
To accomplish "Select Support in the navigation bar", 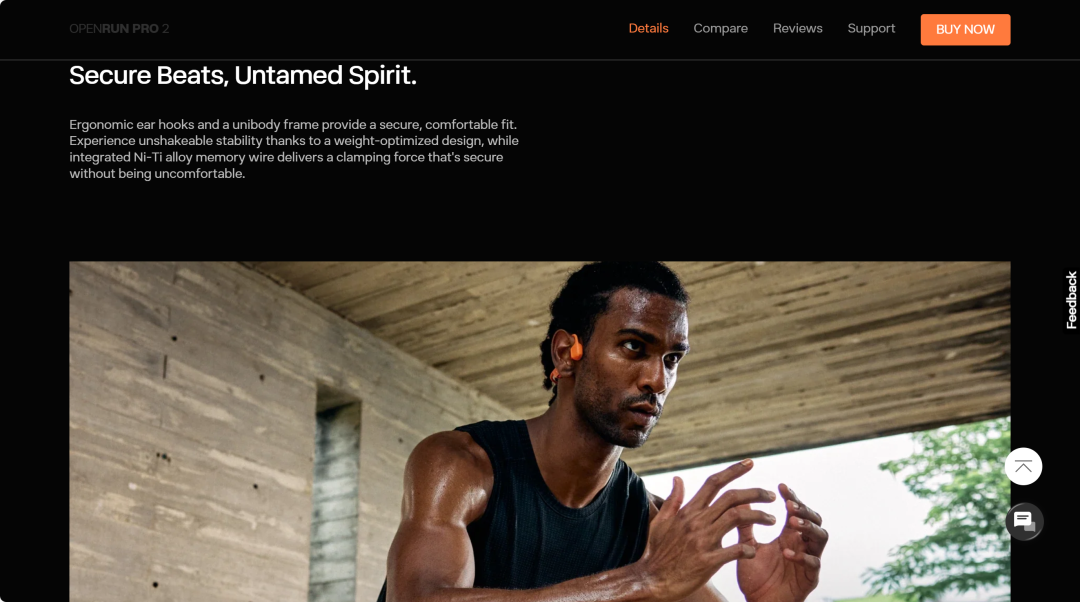I will [871, 29].
